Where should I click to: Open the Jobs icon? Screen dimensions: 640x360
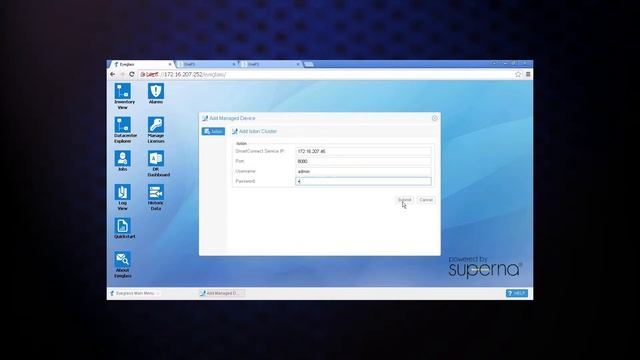point(122,158)
